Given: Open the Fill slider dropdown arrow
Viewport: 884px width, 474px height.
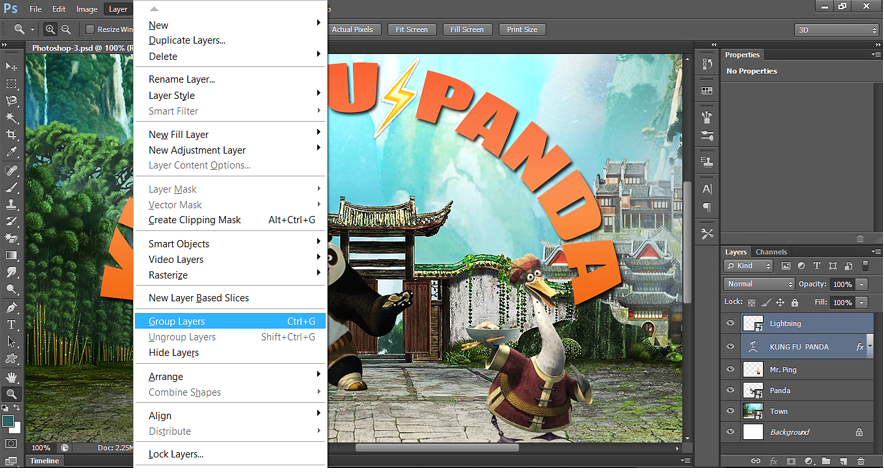Looking at the screenshot, I should (x=862, y=303).
